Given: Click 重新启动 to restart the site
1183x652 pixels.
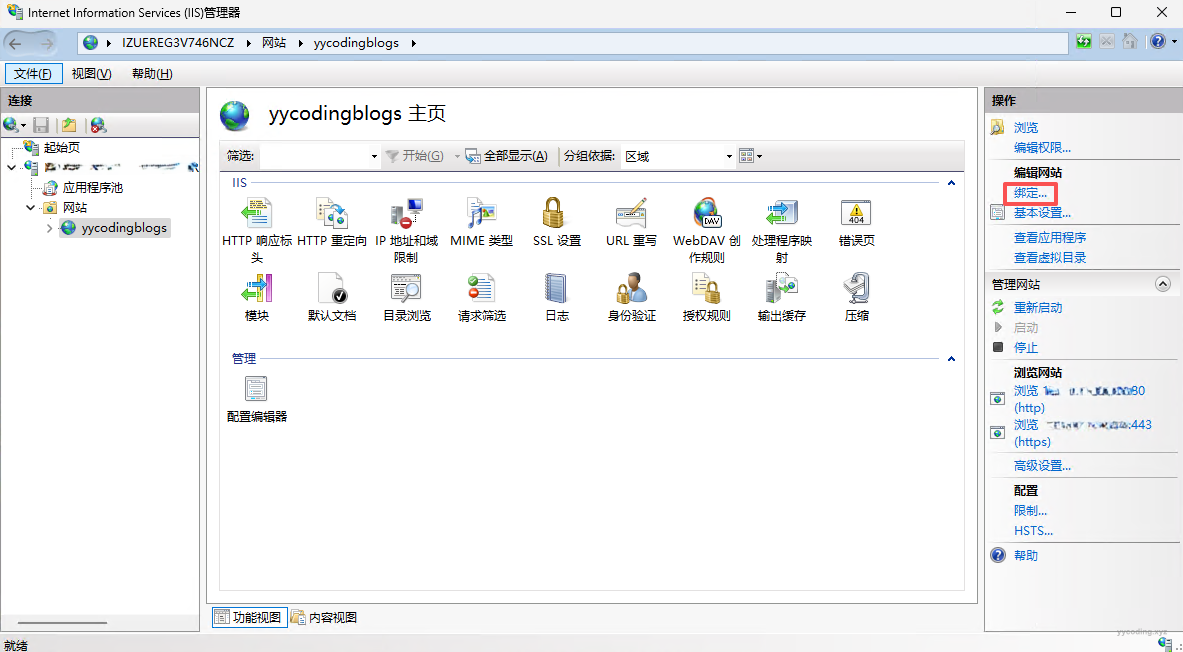Looking at the screenshot, I should [x=1038, y=308].
